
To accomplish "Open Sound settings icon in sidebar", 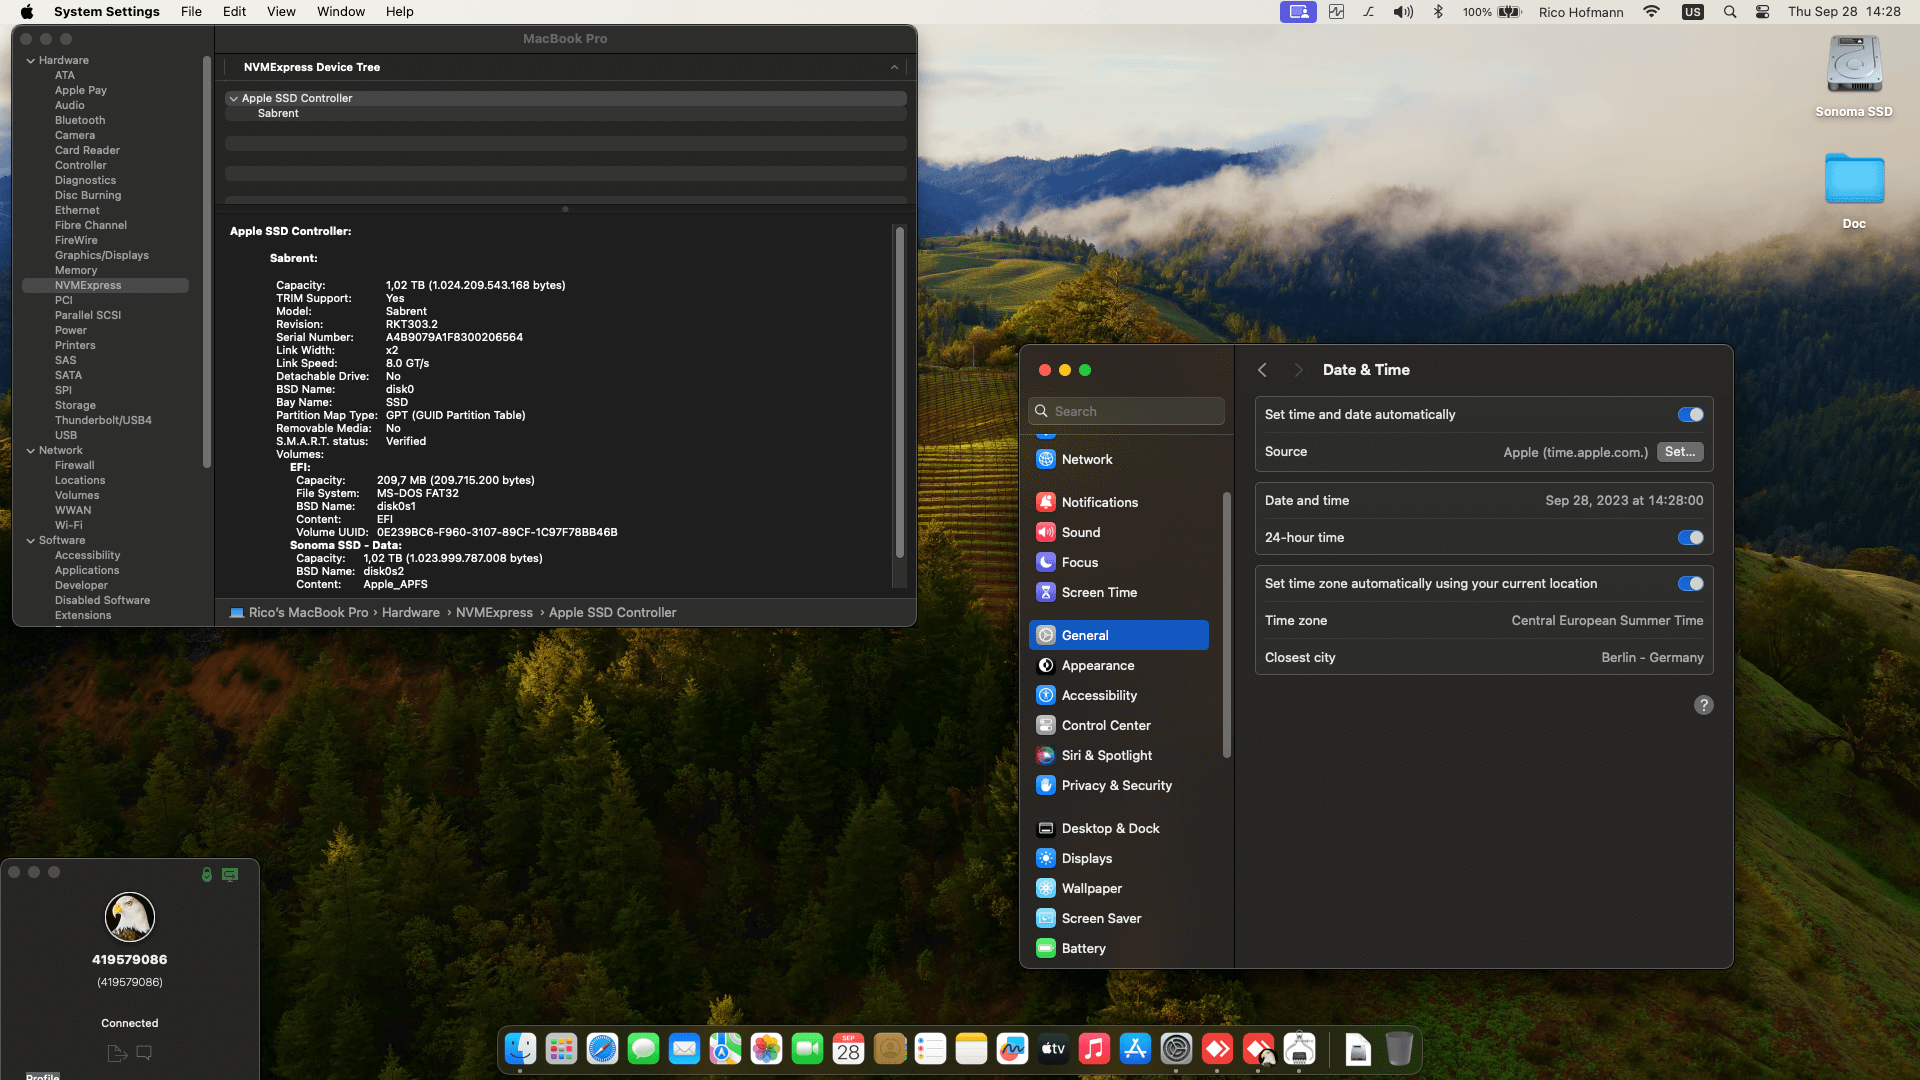I will tap(1046, 532).
